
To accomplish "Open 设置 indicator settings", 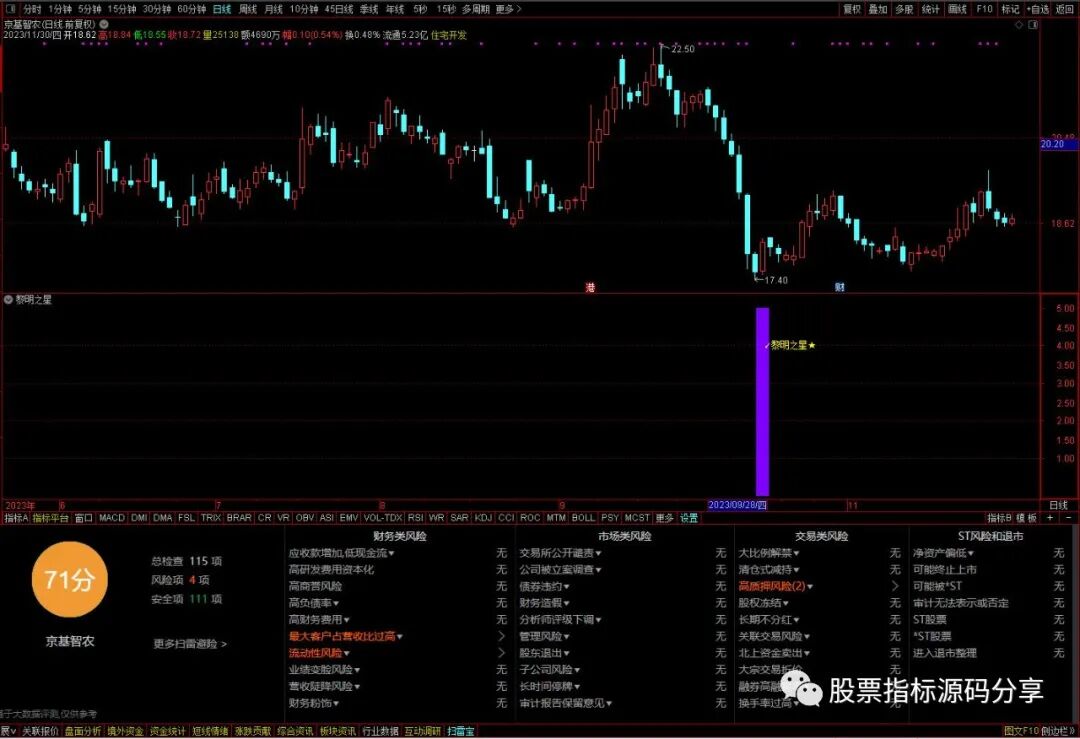I will [x=689, y=518].
